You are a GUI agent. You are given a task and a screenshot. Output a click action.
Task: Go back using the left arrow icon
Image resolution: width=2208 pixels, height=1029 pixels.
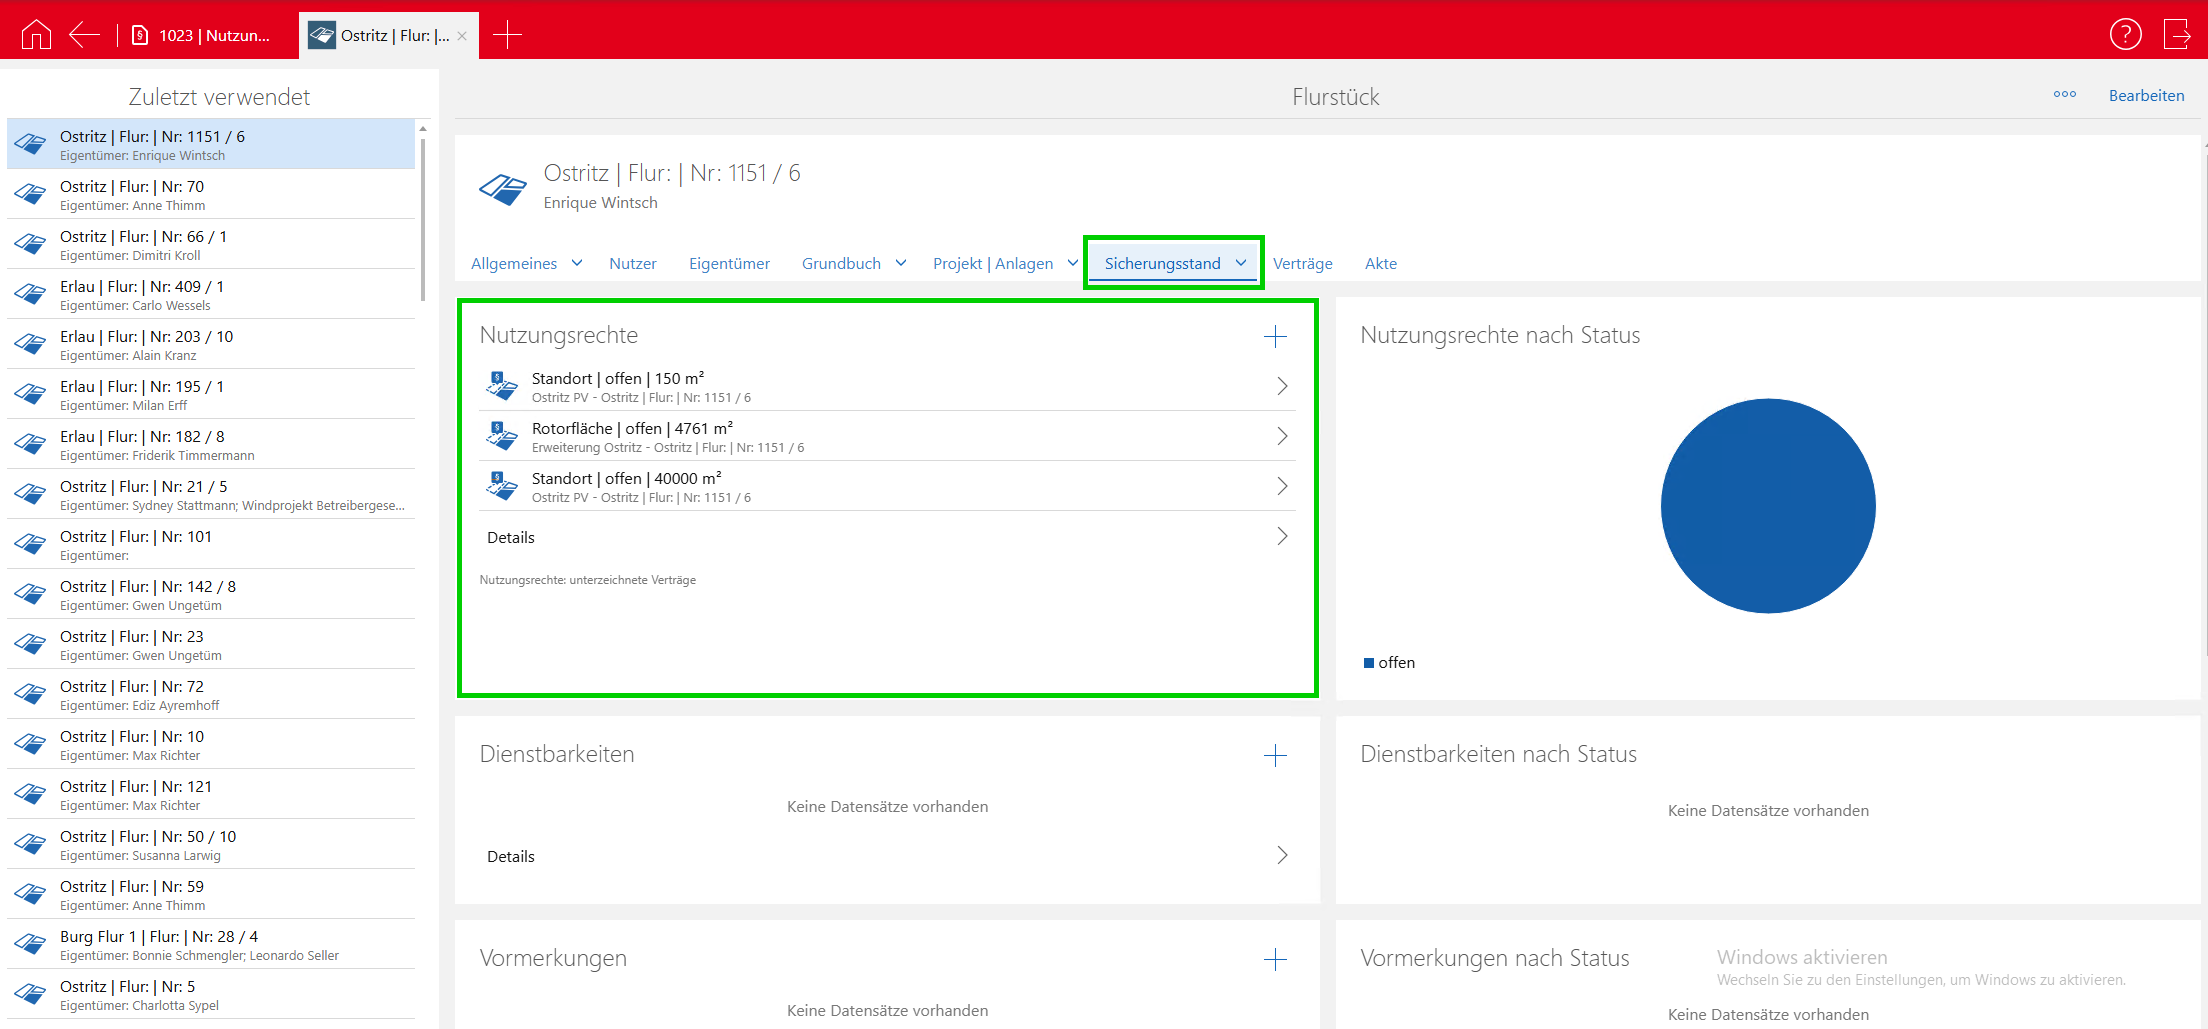tap(84, 35)
